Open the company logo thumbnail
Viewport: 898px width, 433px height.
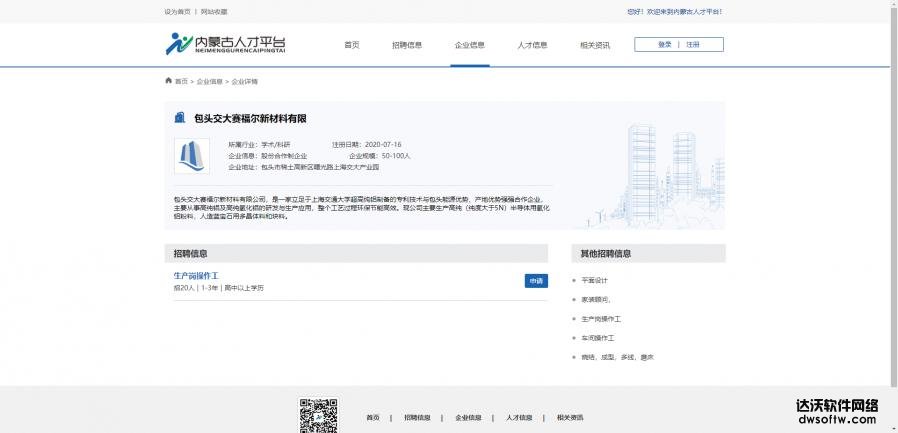(192, 156)
